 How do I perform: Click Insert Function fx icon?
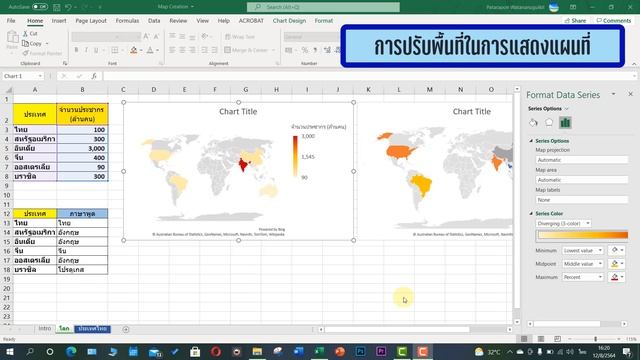pyautogui.click(x=94, y=76)
